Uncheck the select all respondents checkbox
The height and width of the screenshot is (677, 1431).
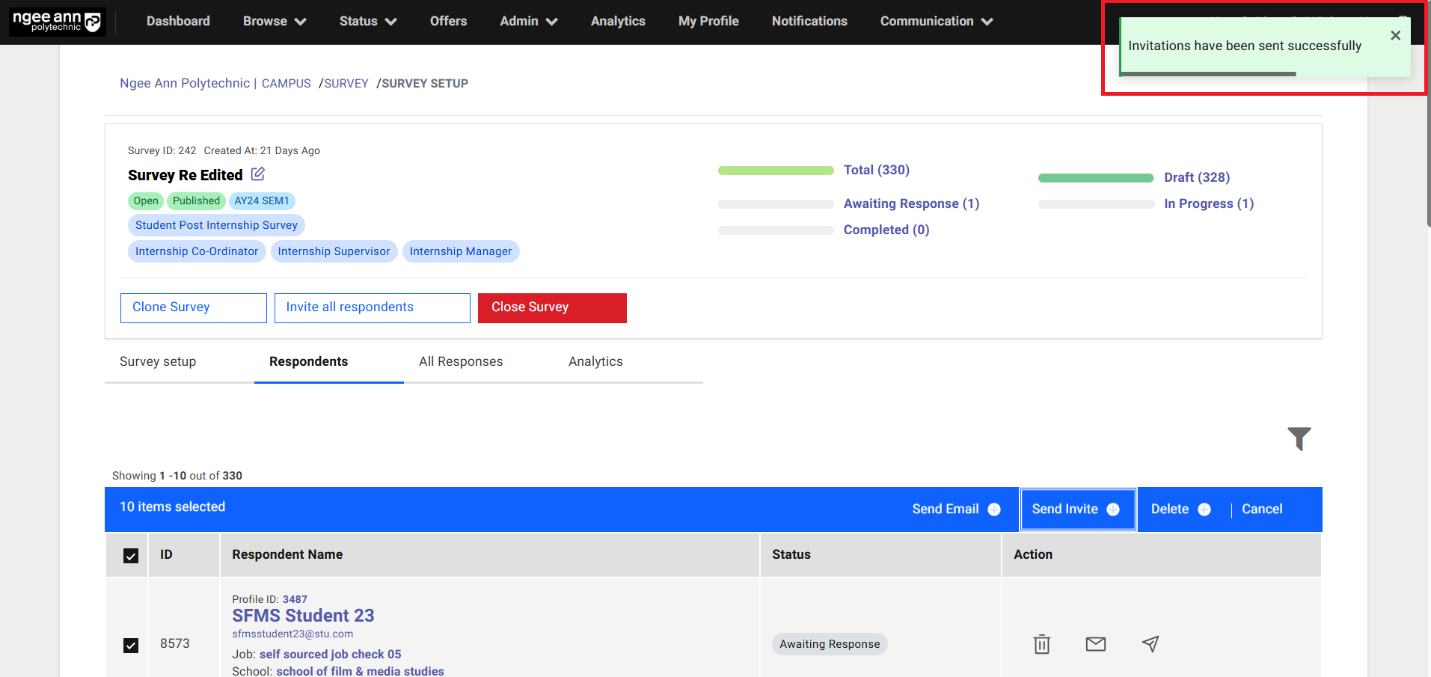[131, 555]
